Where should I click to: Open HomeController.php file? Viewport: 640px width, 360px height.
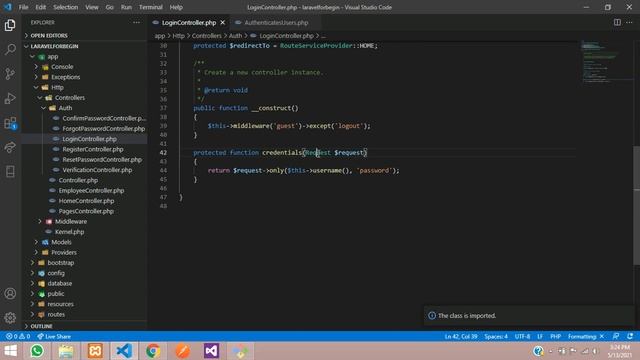coord(85,201)
